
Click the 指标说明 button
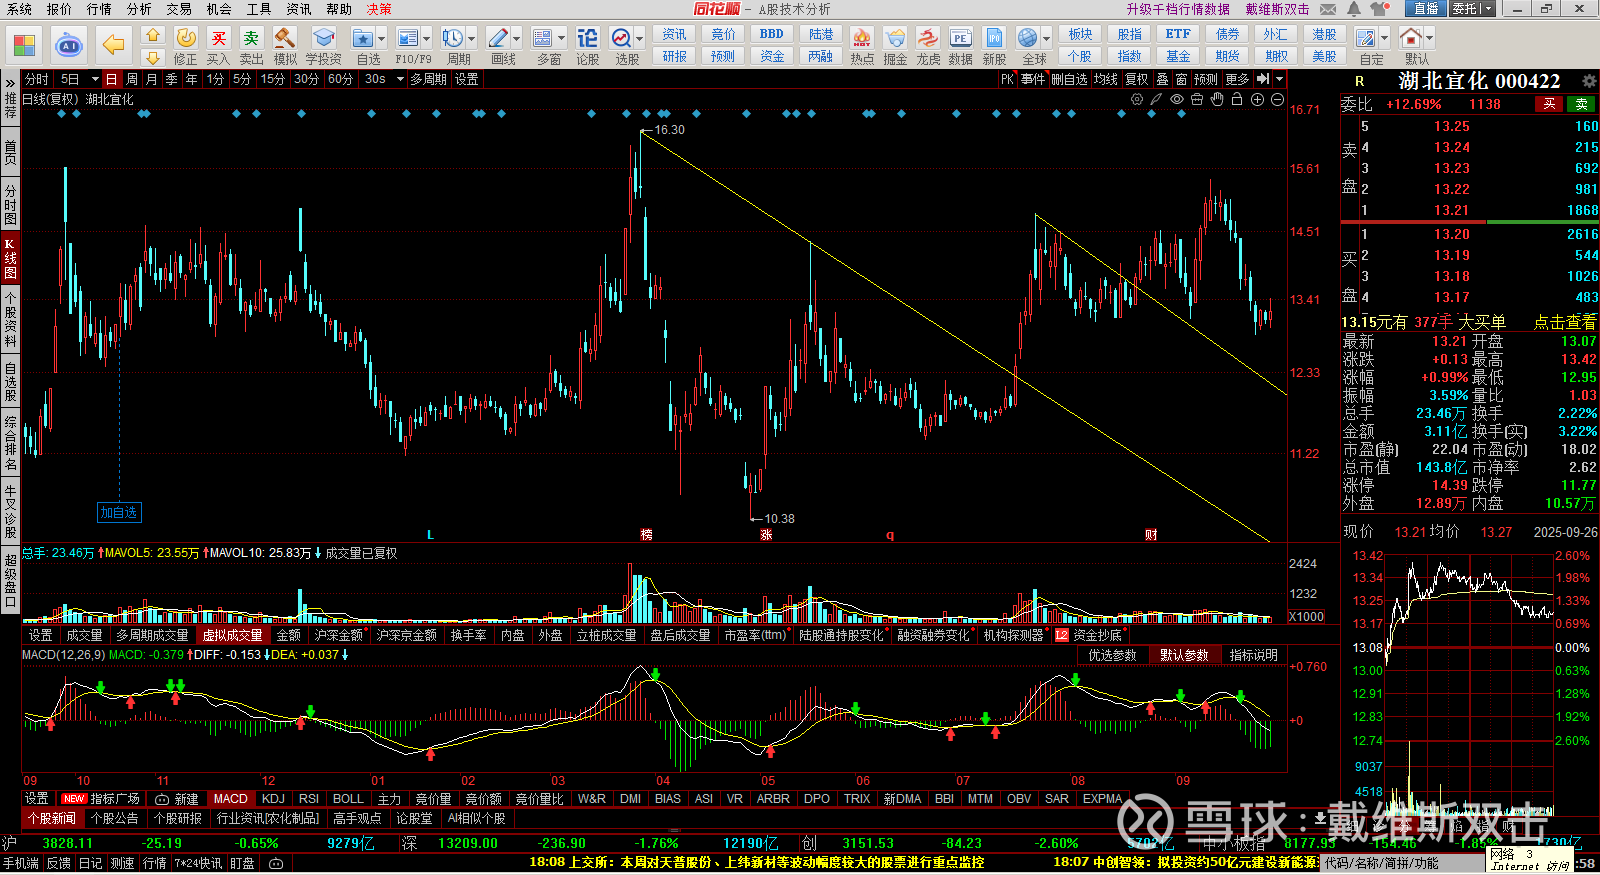pos(1254,655)
